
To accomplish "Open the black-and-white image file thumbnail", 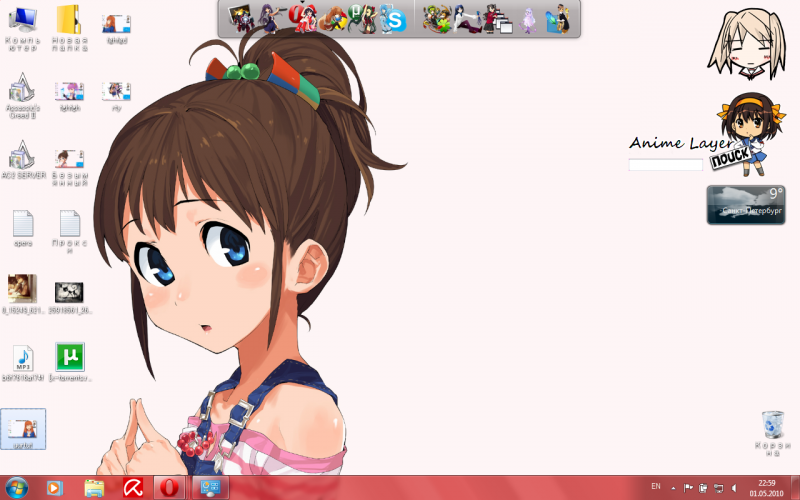I will point(69,297).
